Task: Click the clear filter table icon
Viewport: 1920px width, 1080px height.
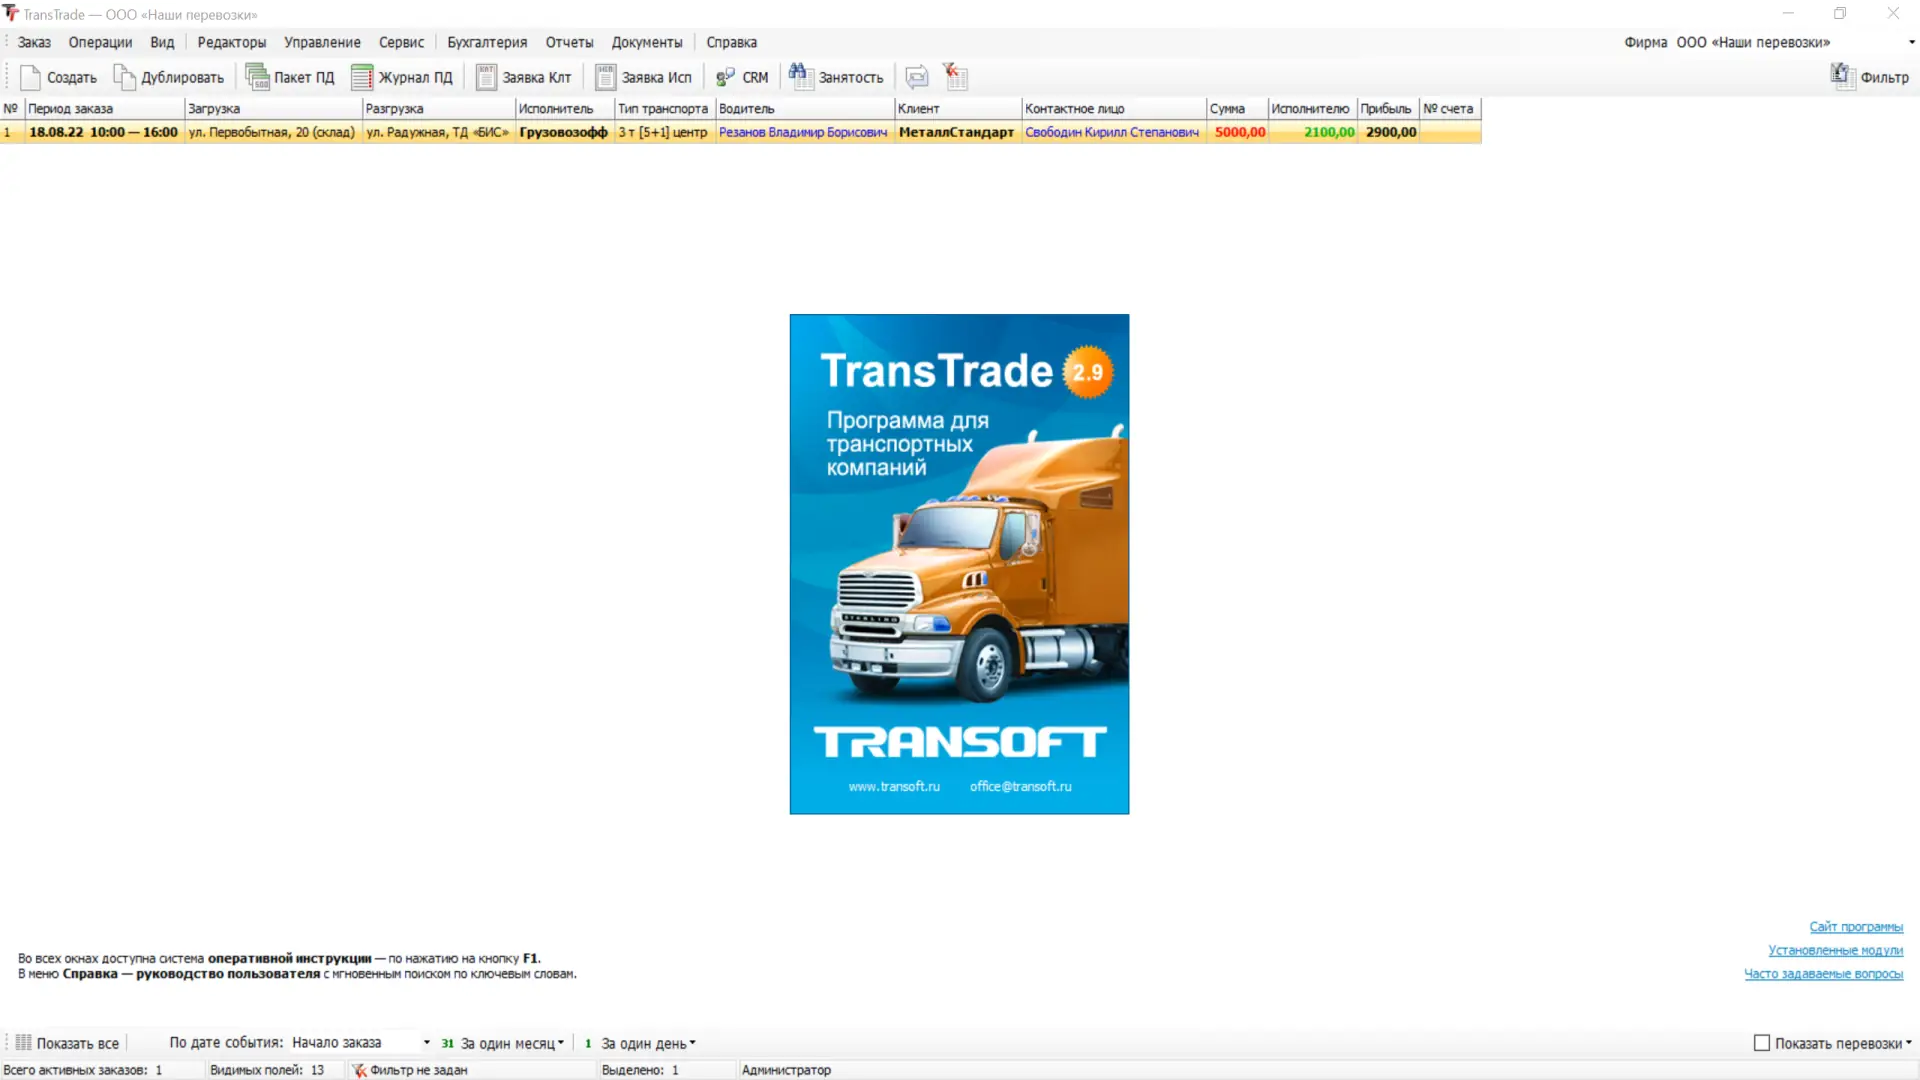Action: [956, 76]
